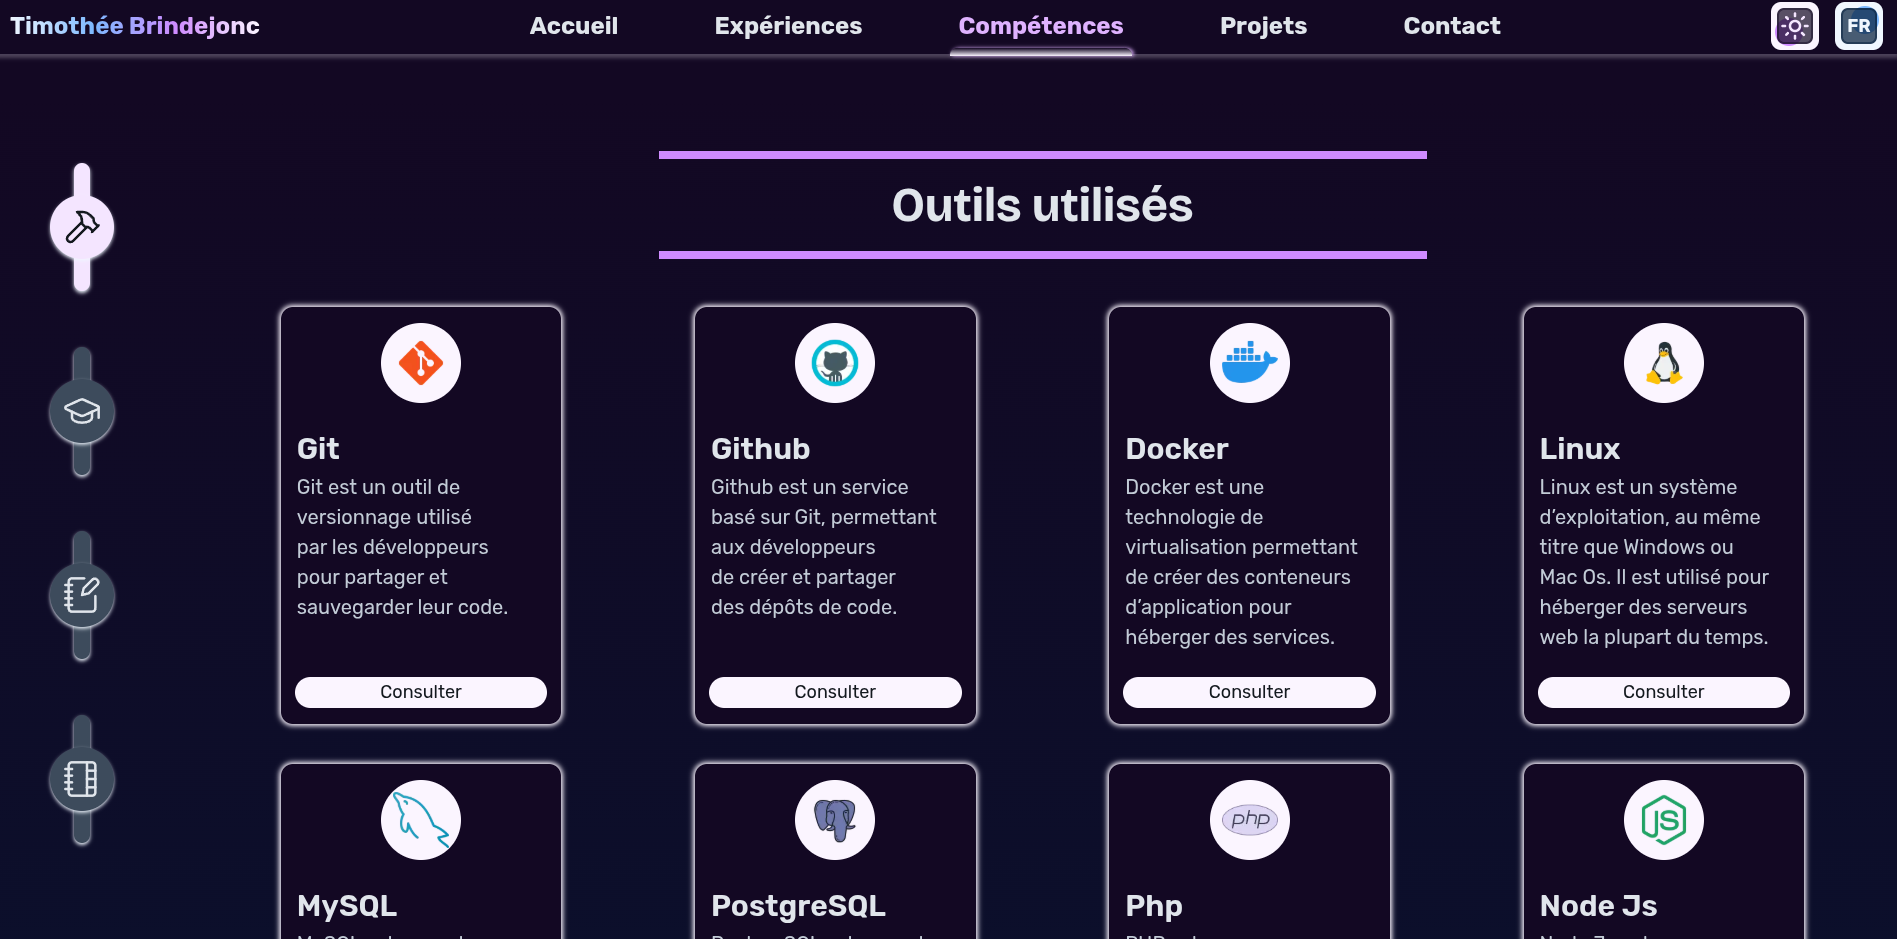Click the PostgreSQL elephant icon
1897x939 pixels.
pyautogui.click(x=835, y=820)
